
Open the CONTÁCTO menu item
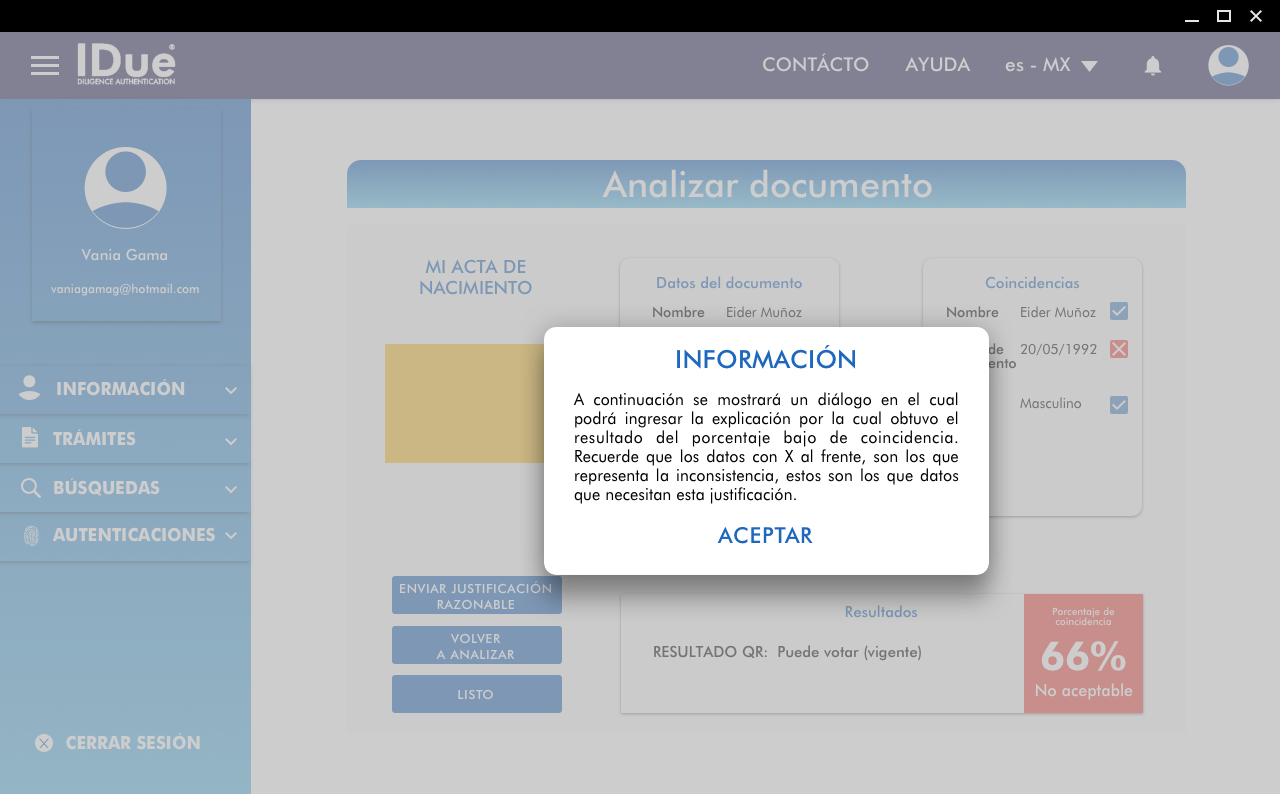815,65
